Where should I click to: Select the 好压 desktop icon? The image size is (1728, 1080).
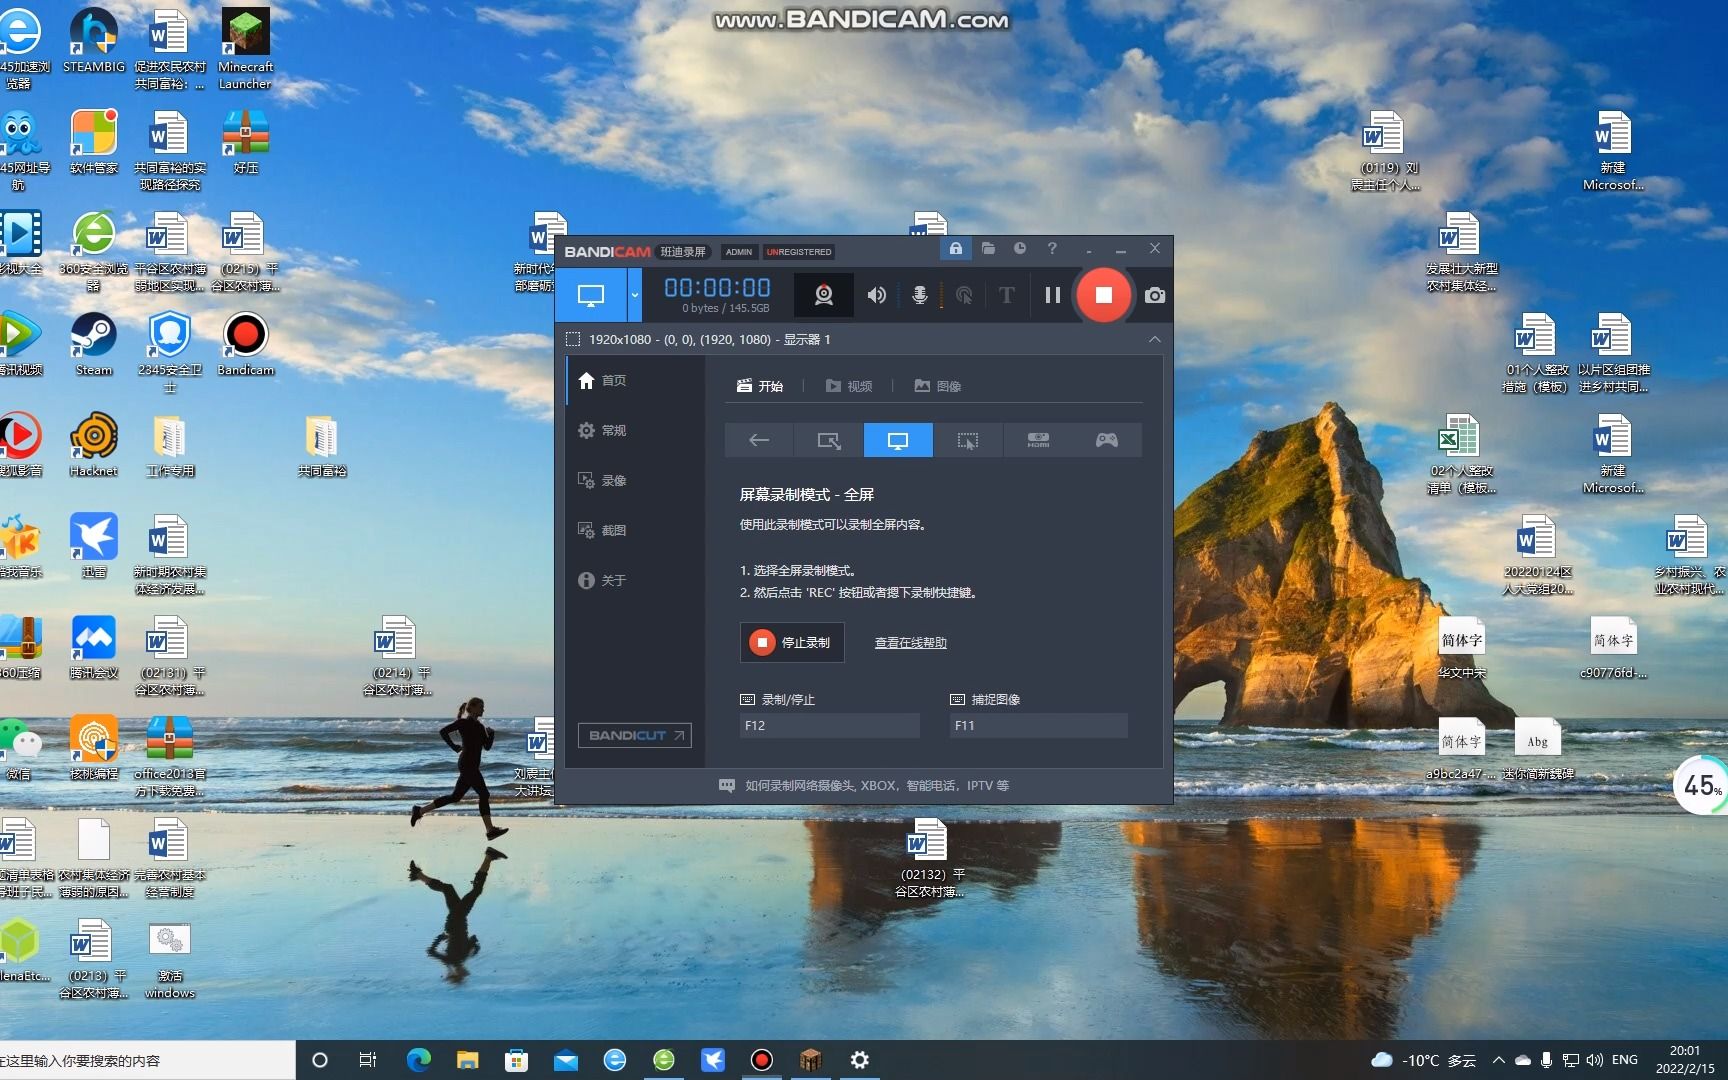point(246,142)
